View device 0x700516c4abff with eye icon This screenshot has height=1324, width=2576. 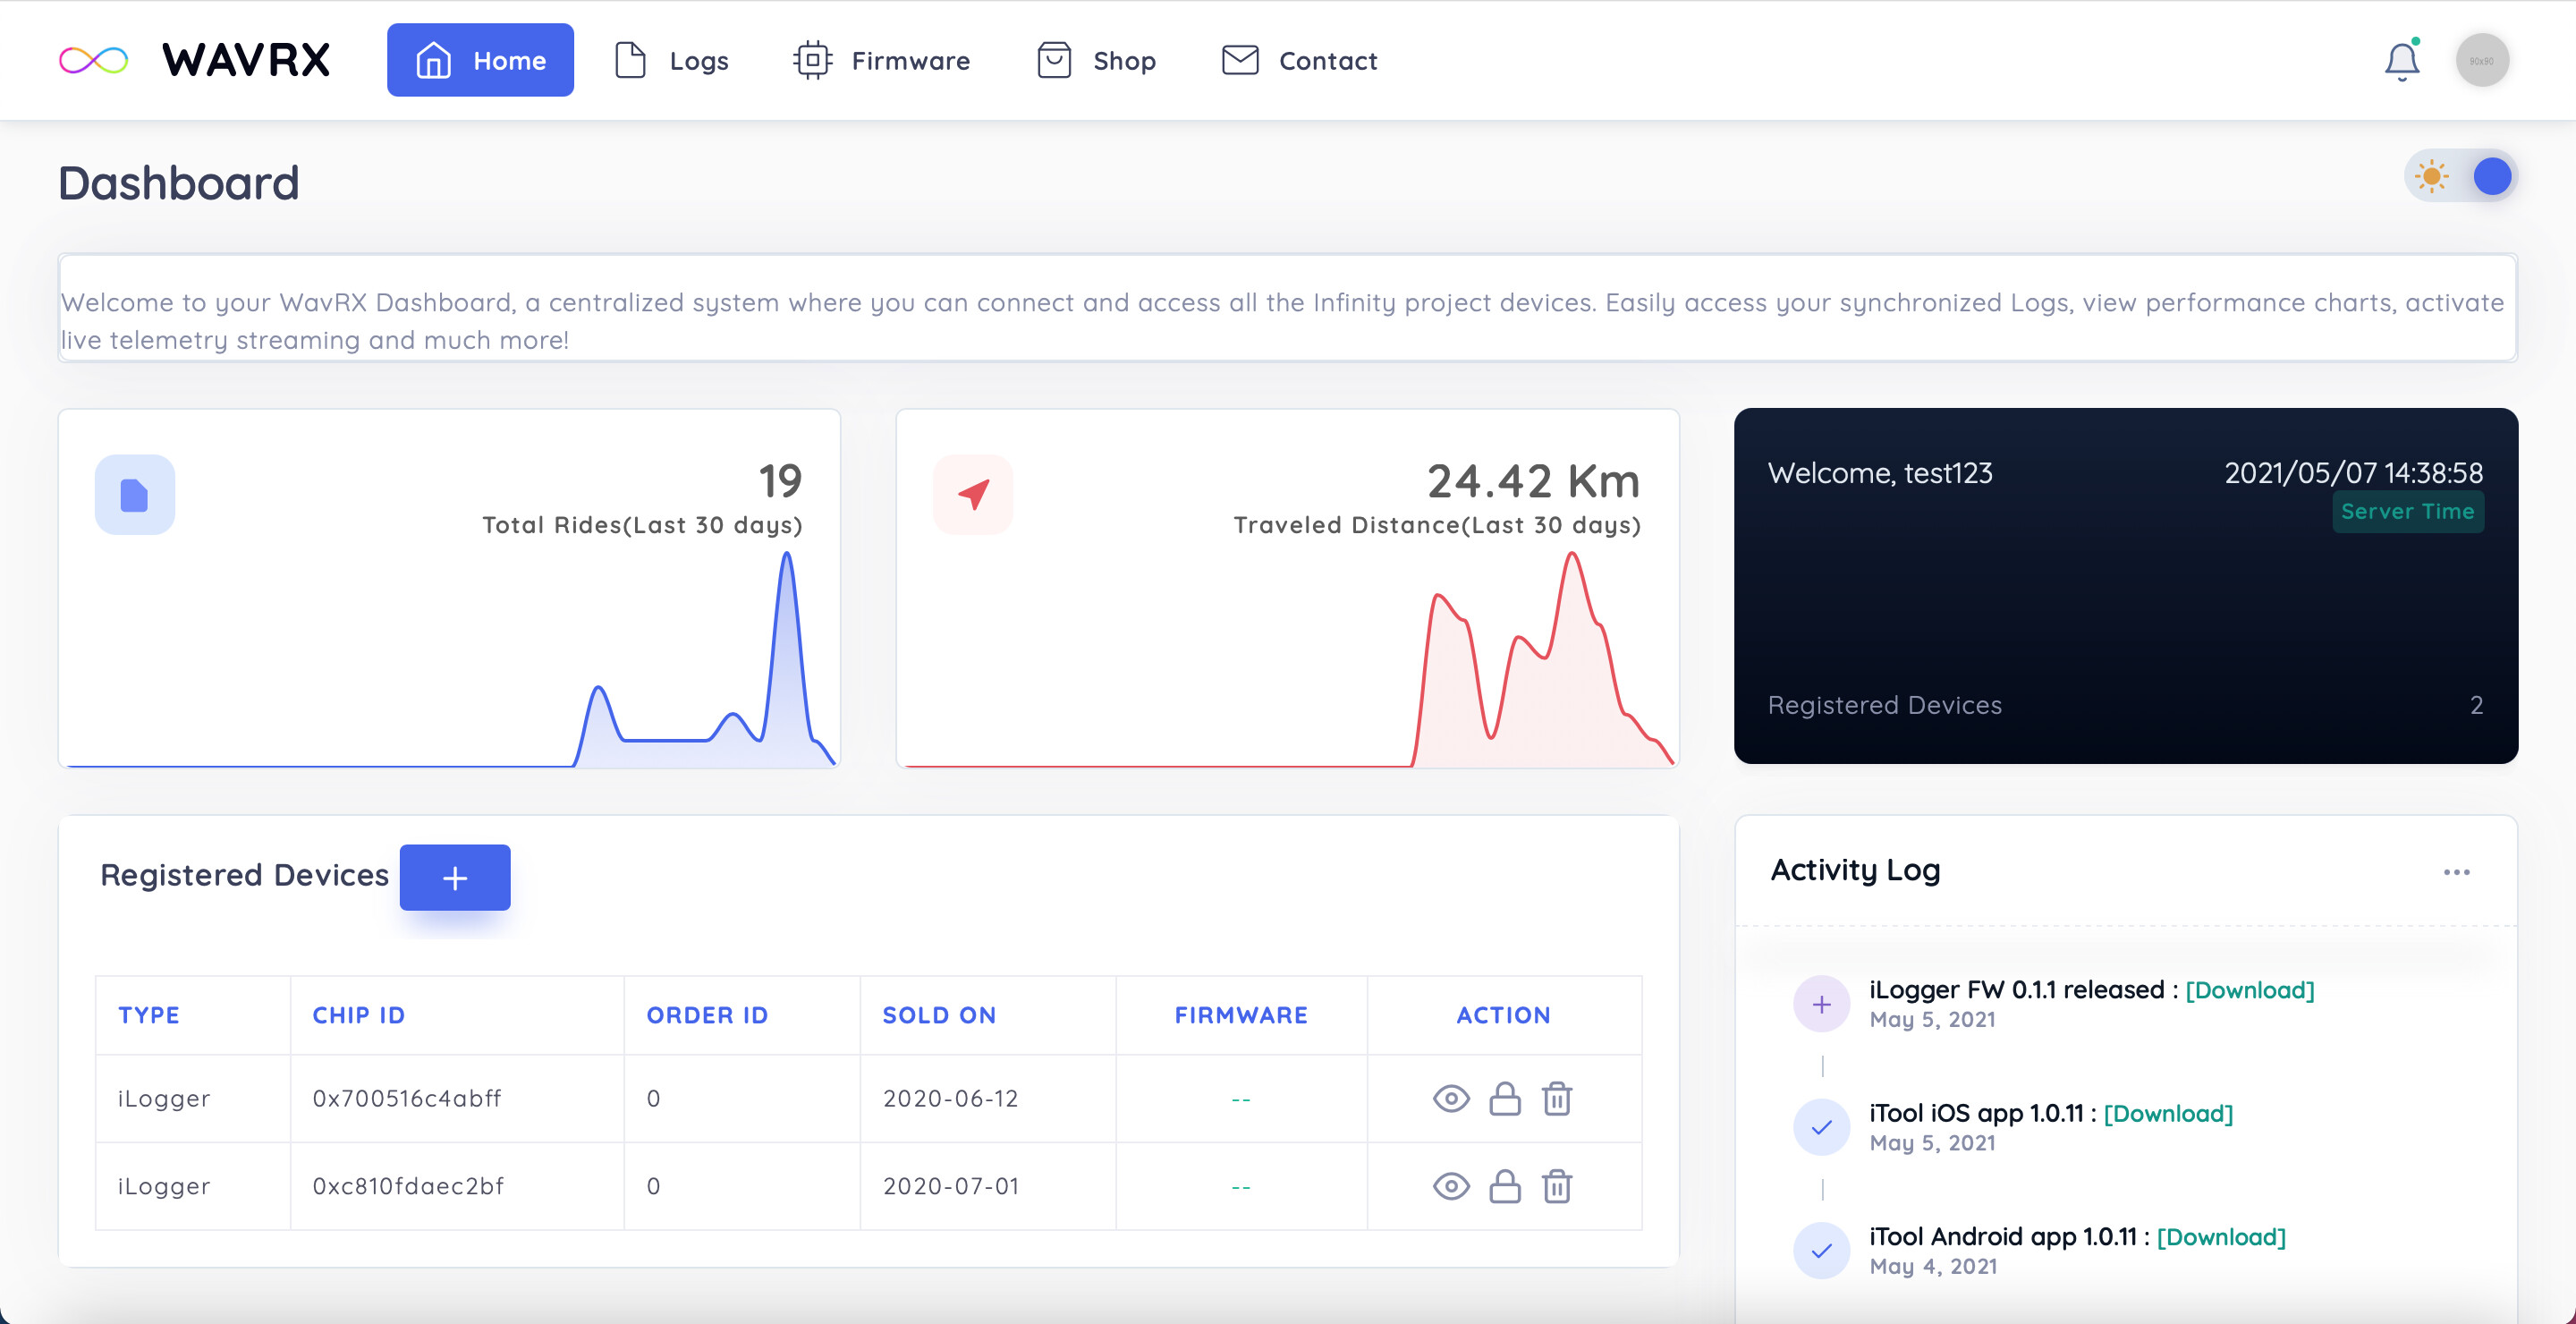(x=1450, y=1098)
